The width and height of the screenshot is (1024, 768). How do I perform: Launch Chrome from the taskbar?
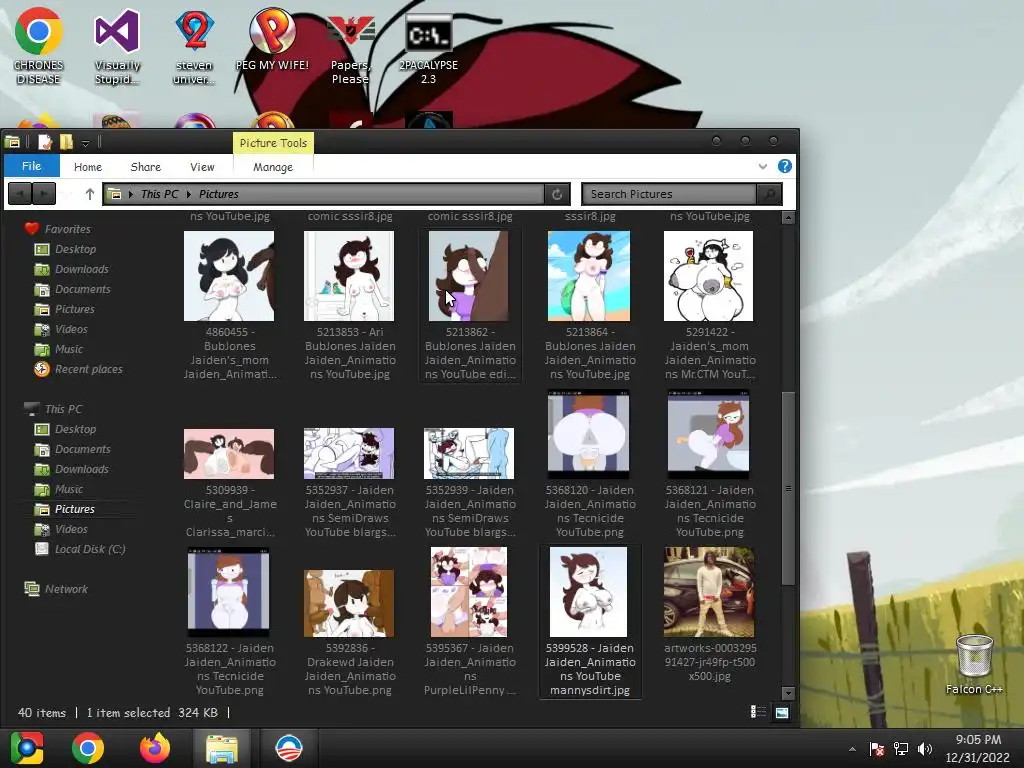tap(88, 748)
